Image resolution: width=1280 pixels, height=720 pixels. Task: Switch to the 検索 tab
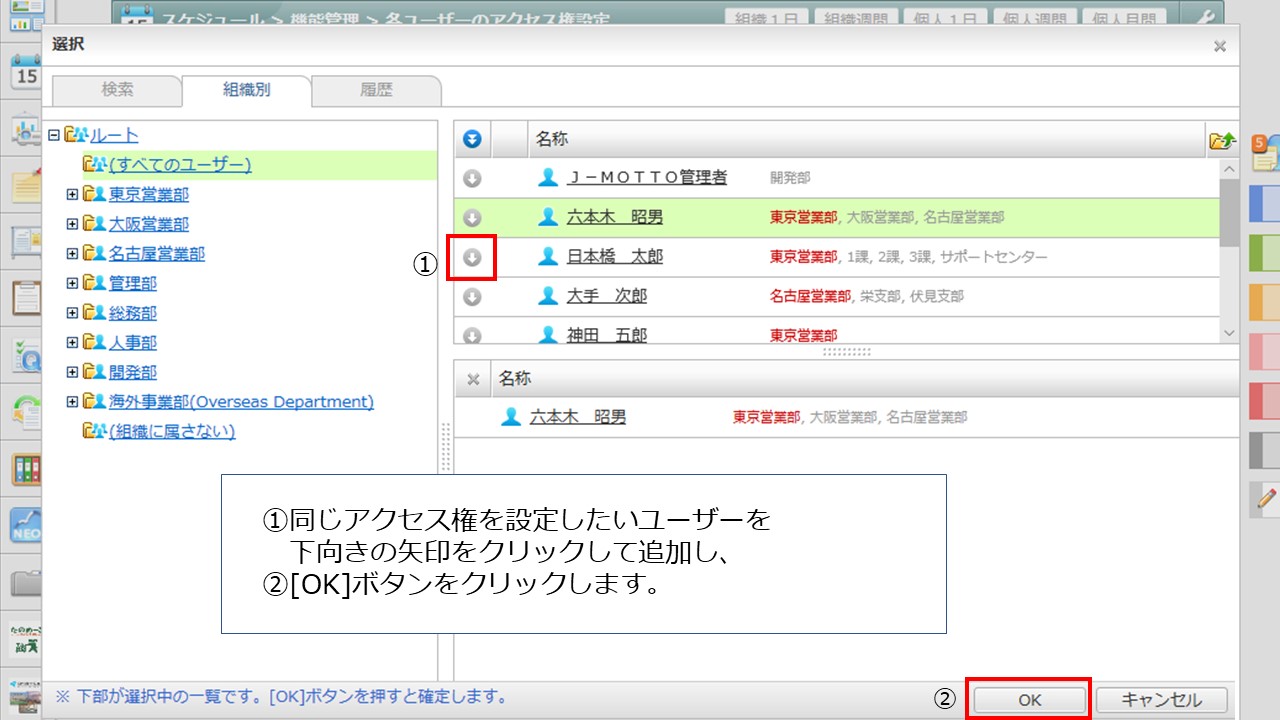(x=117, y=90)
